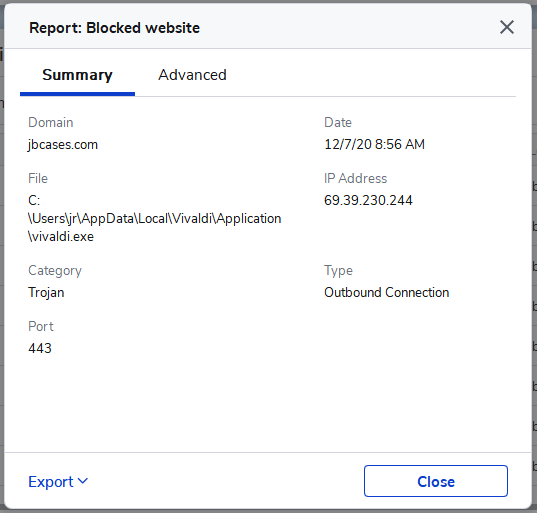Click the Date field label

click(x=338, y=123)
